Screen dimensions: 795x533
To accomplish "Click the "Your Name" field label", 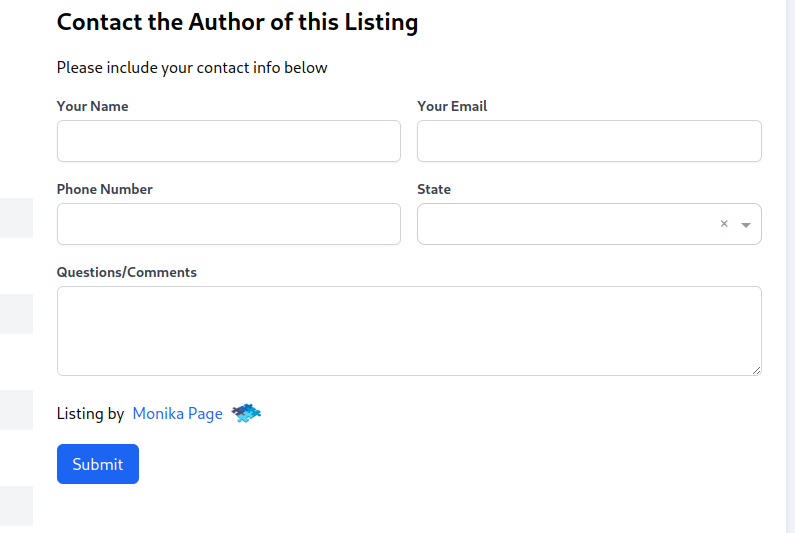I will [x=92, y=106].
